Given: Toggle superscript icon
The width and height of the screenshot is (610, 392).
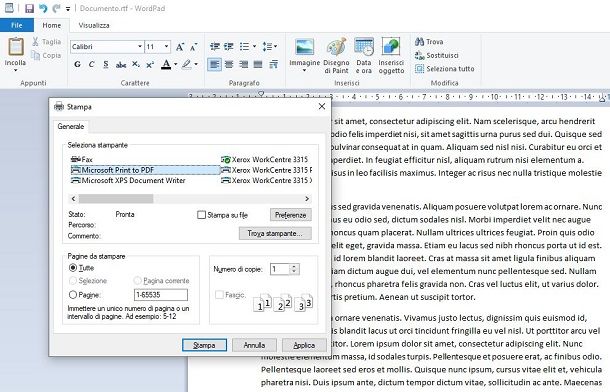Looking at the screenshot, I should click(x=150, y=65).
